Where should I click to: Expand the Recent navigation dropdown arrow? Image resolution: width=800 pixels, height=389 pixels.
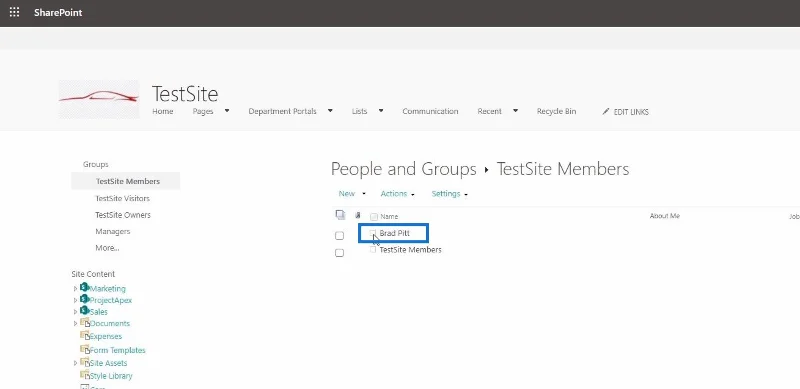pyautogui.click(x=515, y=111)
